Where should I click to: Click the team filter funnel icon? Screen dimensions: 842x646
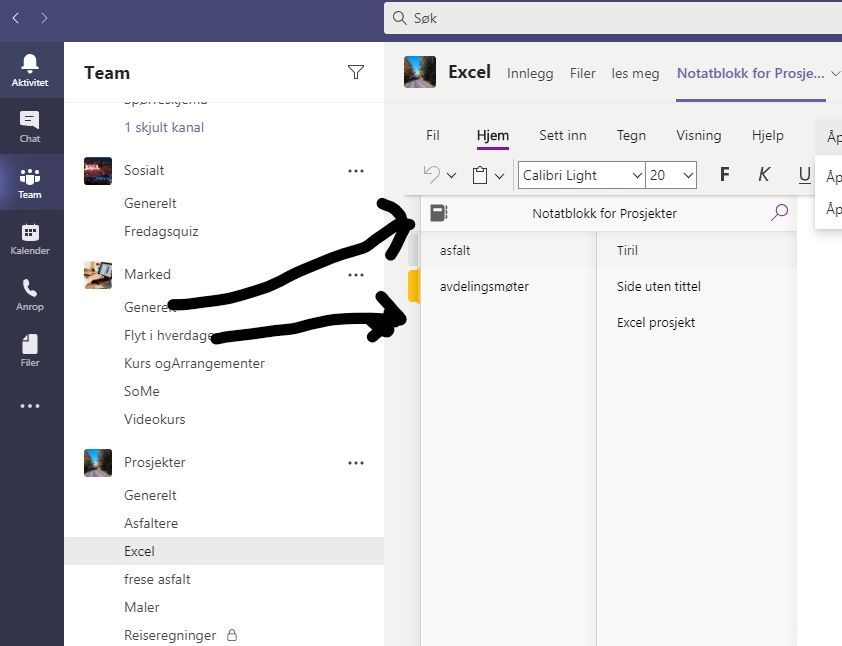[356, 71]
